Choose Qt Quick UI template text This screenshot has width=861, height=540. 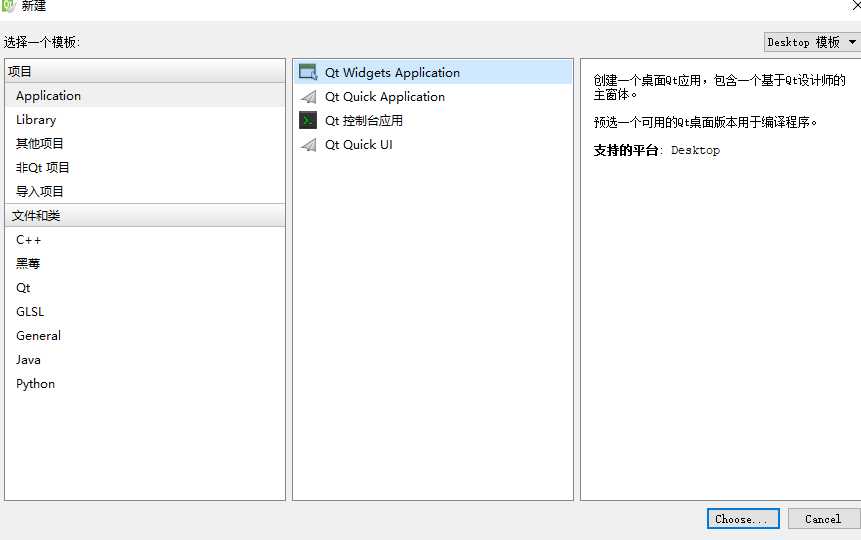point(359,144)
